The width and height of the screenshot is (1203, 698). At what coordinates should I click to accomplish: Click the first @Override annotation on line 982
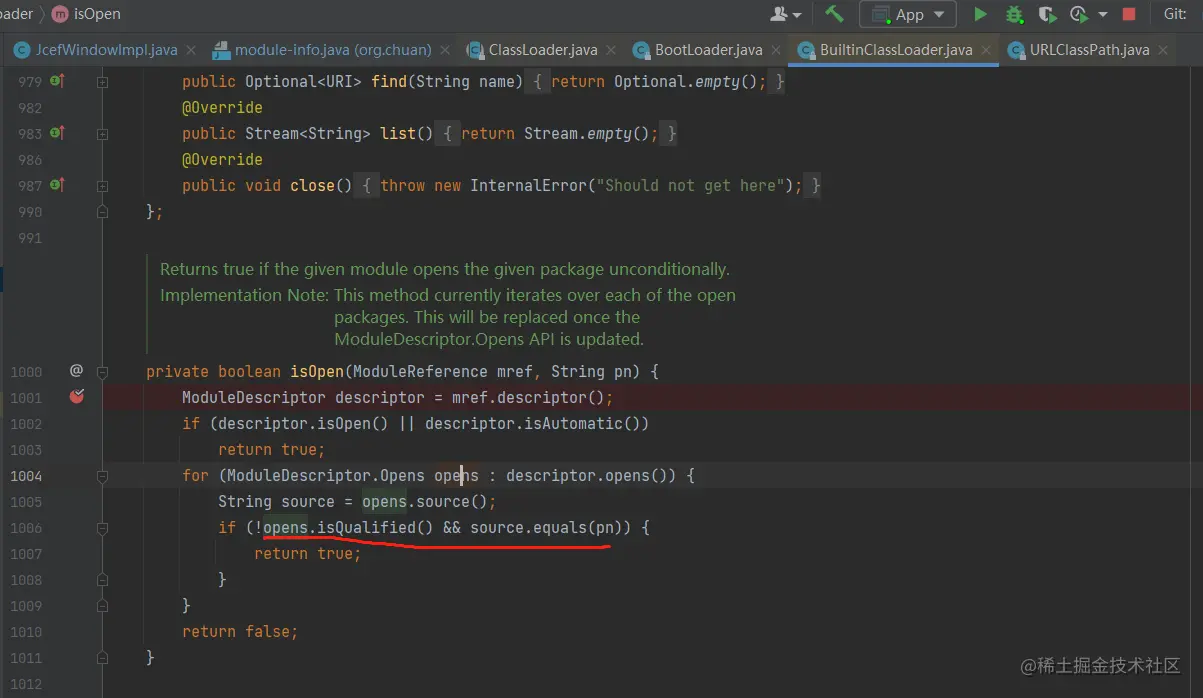click(x=222, y=107)
